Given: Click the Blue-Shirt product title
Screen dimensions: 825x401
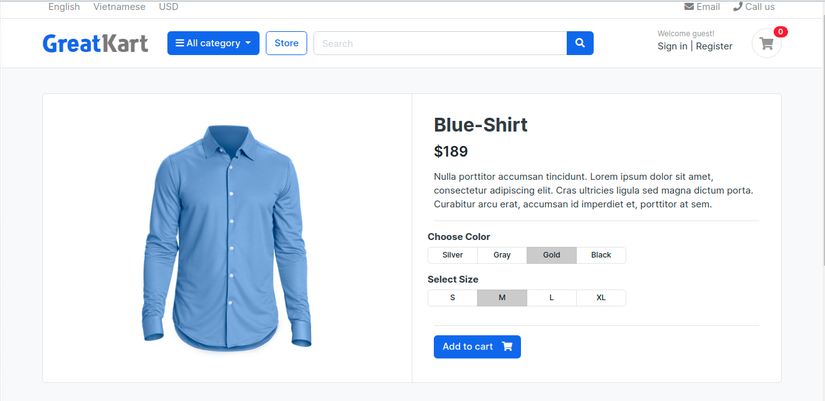Looking at the screenshot, I should pyautogui.click(x=480, y=125).
